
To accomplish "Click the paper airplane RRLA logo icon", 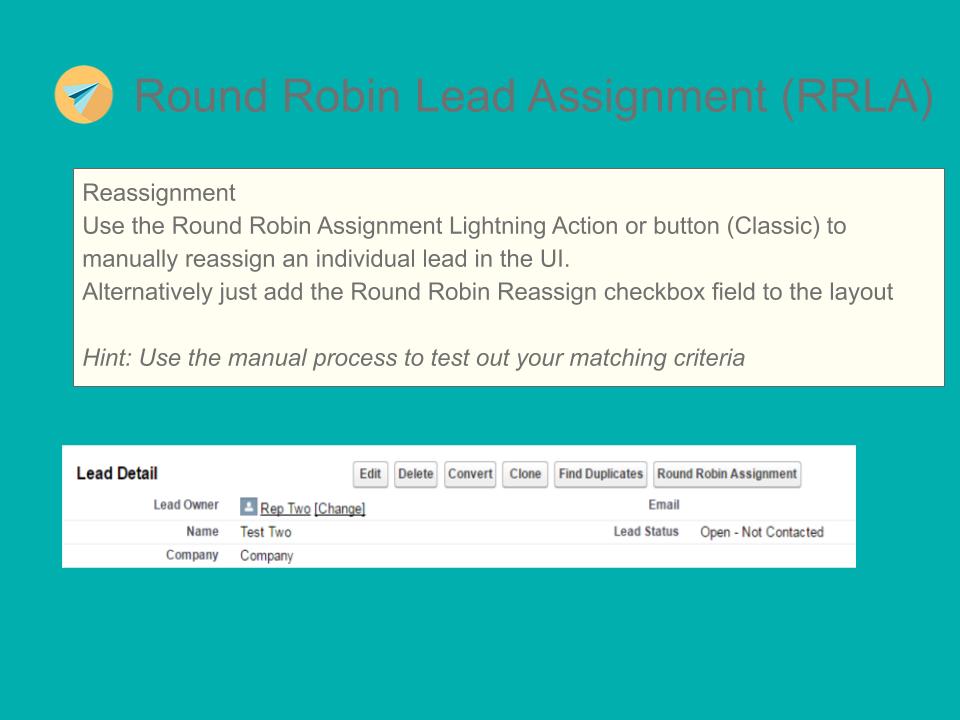I will click(x=84, y=95).
